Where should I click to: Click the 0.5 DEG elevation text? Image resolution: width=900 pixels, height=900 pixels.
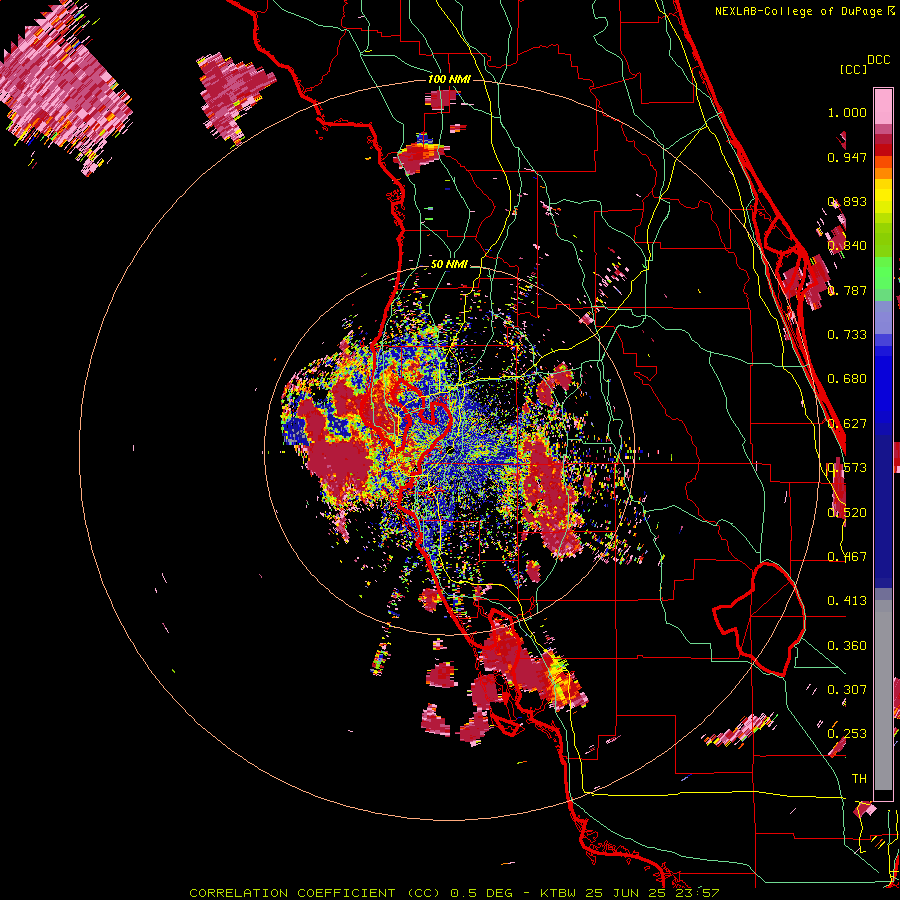click(x=482, y=893)
